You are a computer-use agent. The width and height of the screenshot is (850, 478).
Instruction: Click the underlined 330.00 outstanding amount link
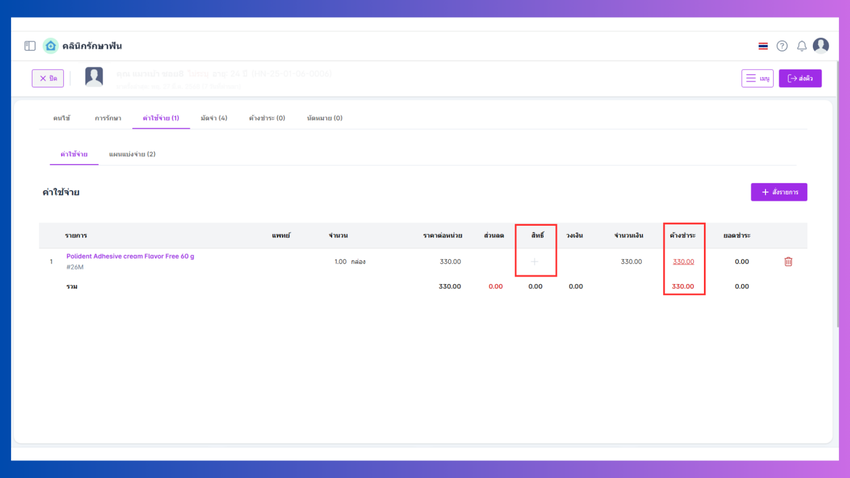pyautogui.click(x=683, y=262)
